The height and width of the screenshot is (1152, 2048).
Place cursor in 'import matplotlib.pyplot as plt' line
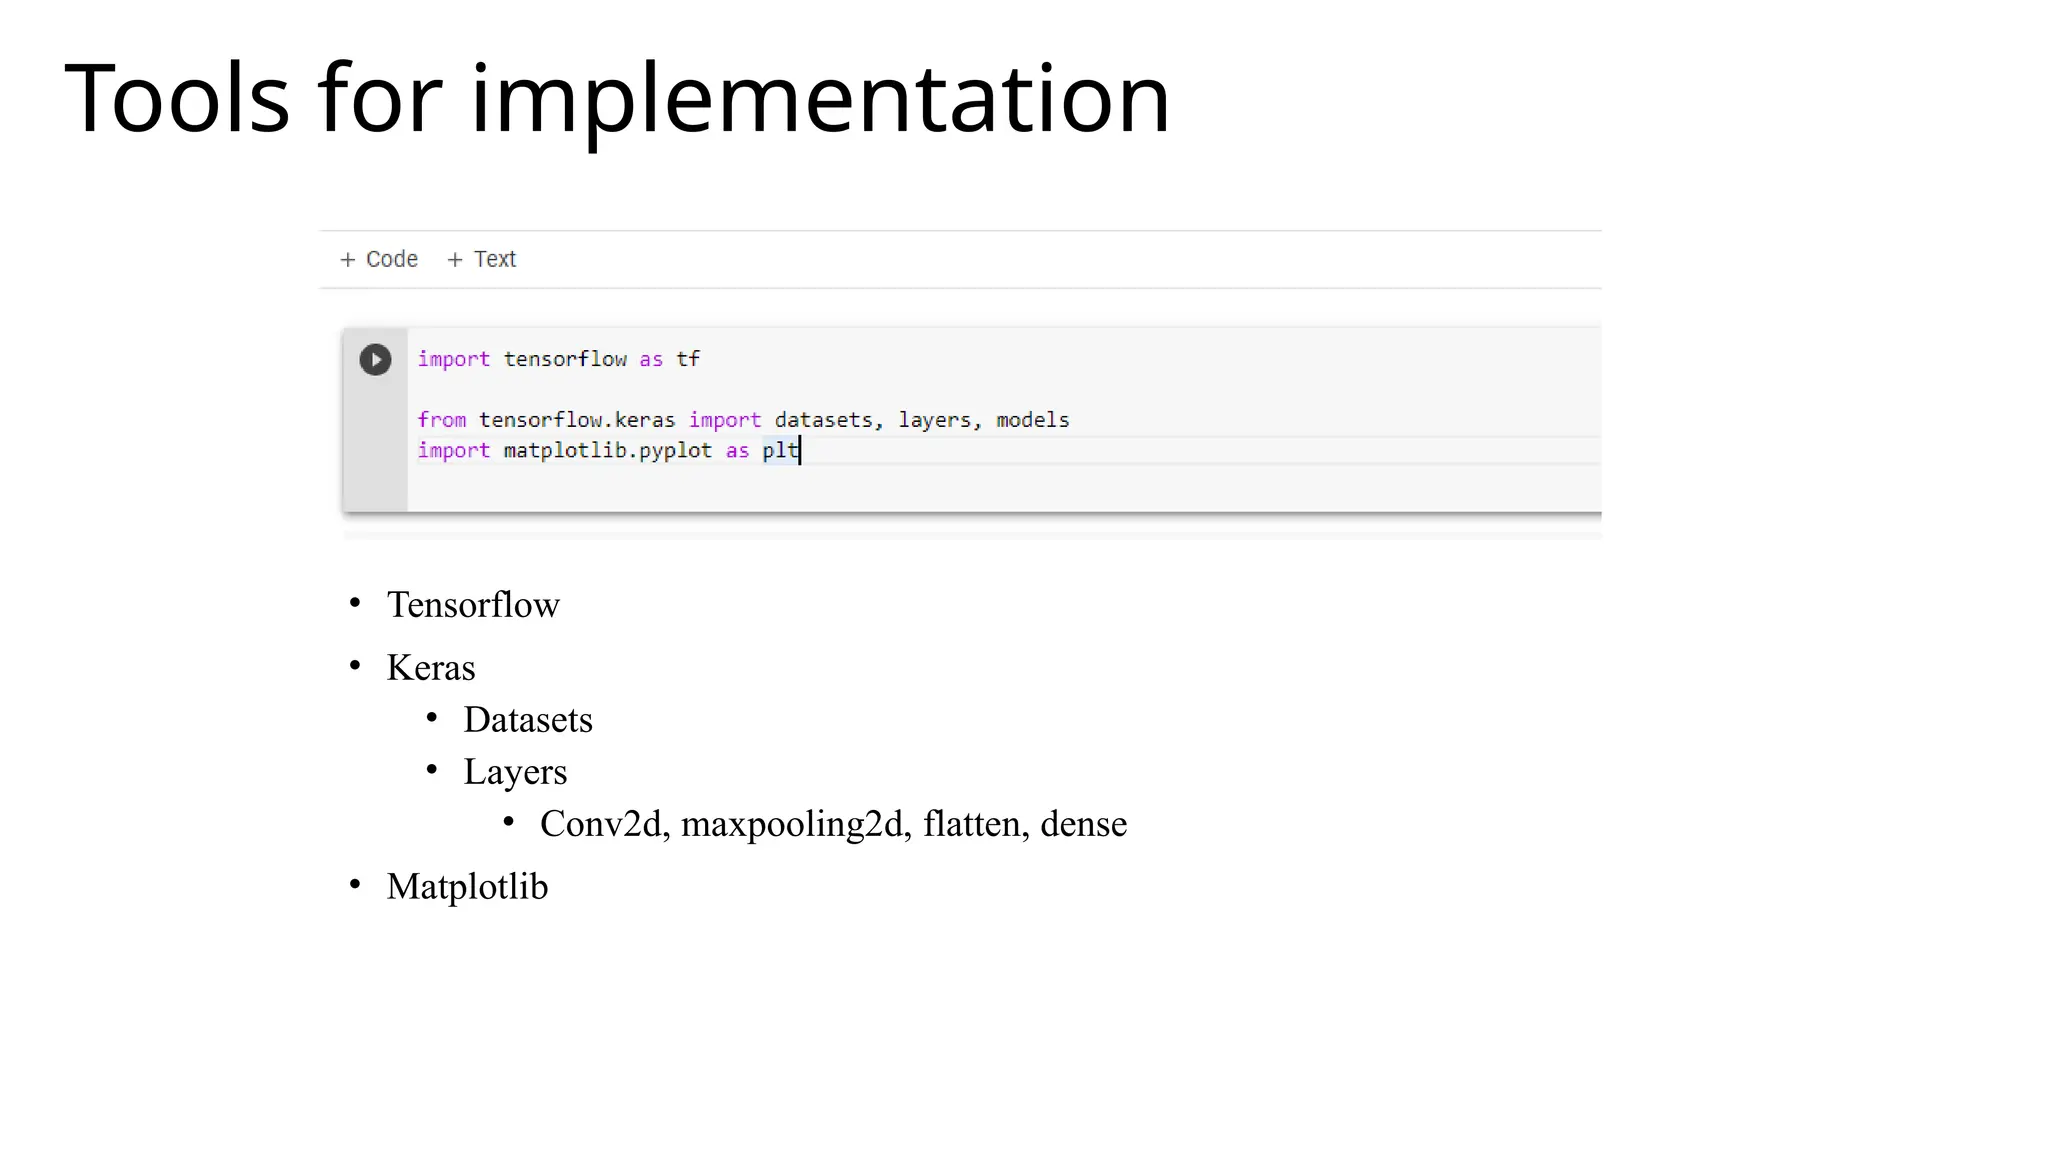[x=608, y=451]
